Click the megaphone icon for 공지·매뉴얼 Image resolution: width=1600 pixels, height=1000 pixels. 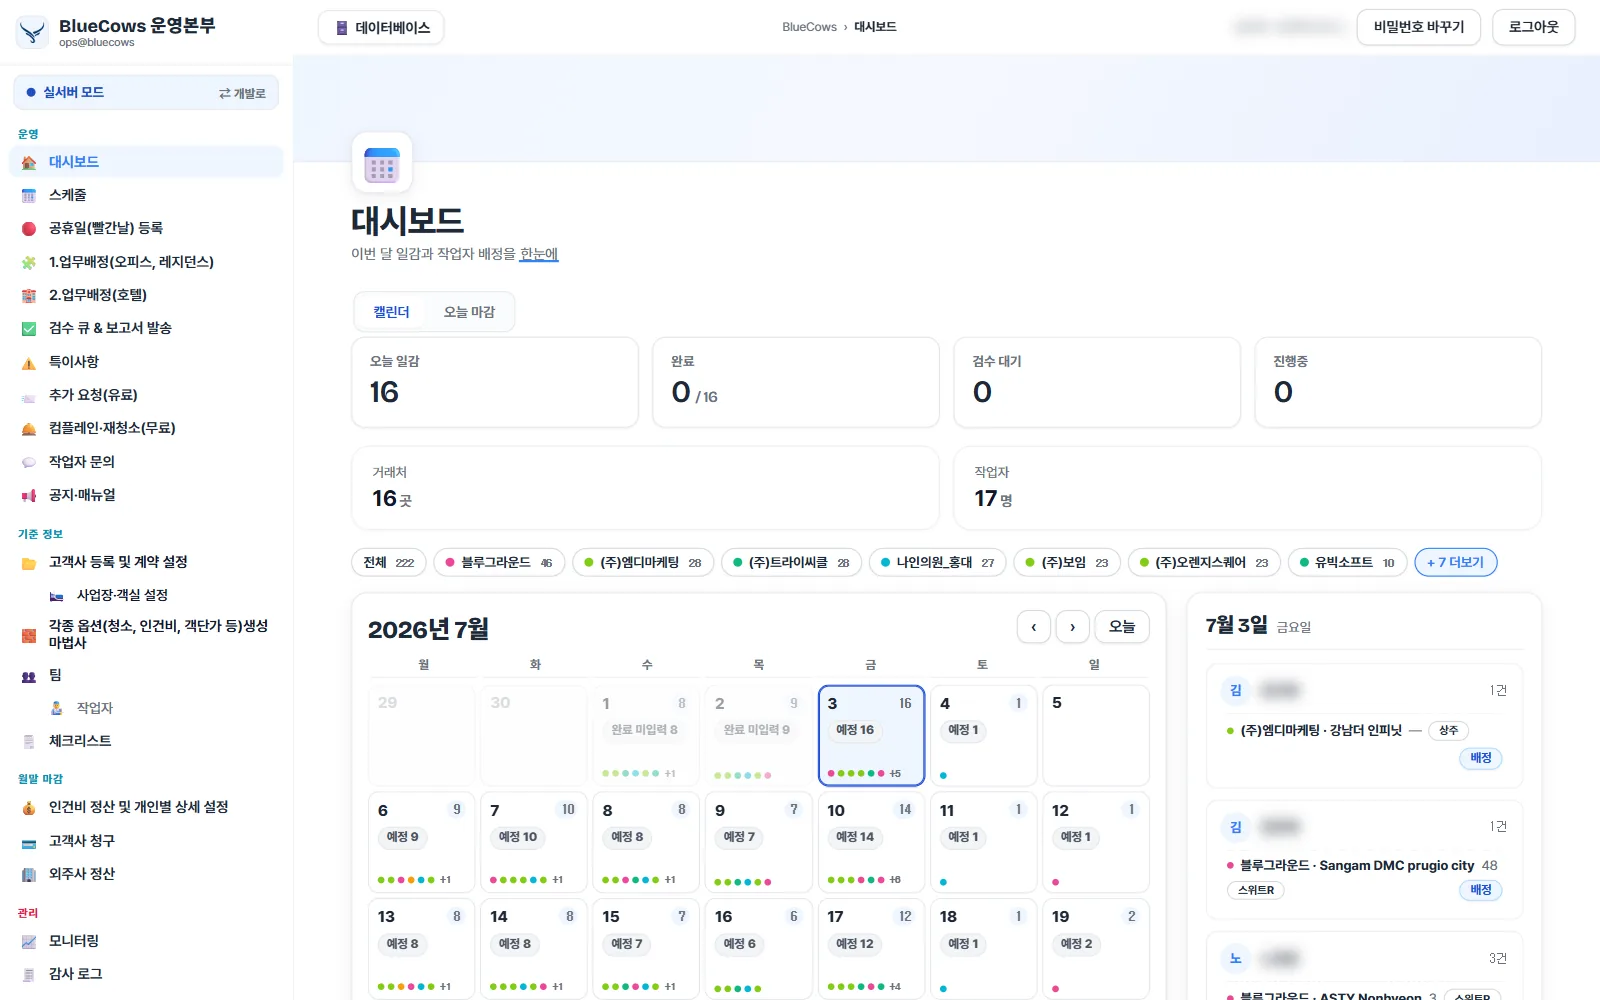tap(29, 495)
